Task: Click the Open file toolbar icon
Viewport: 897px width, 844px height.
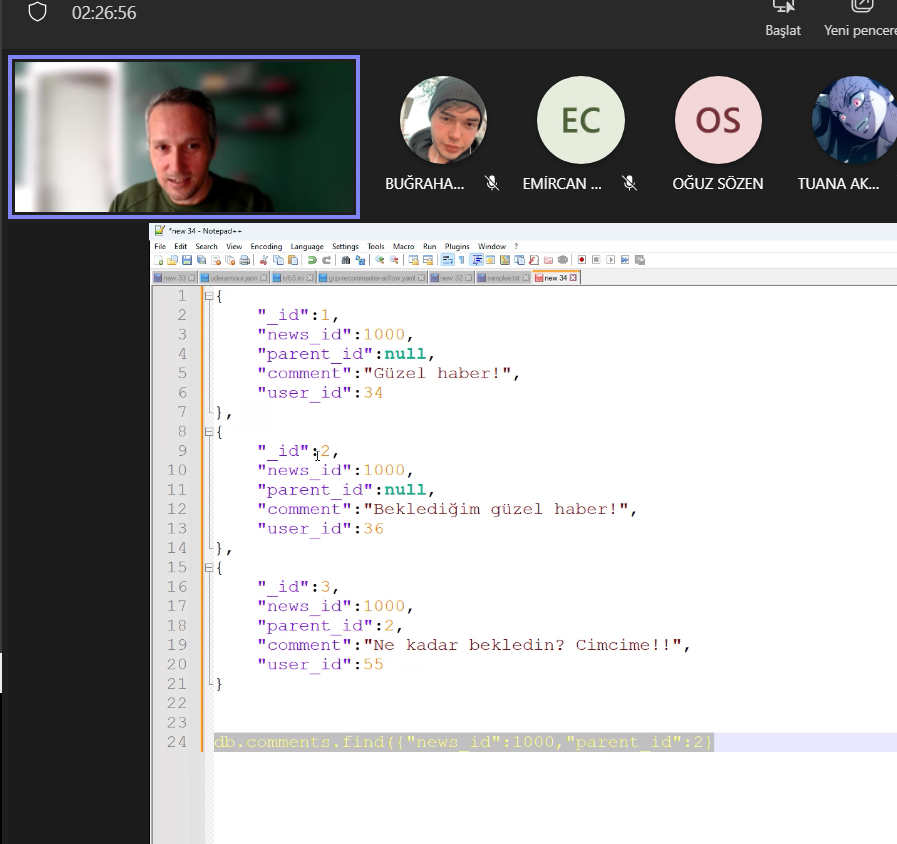Action: click(172, 260)
